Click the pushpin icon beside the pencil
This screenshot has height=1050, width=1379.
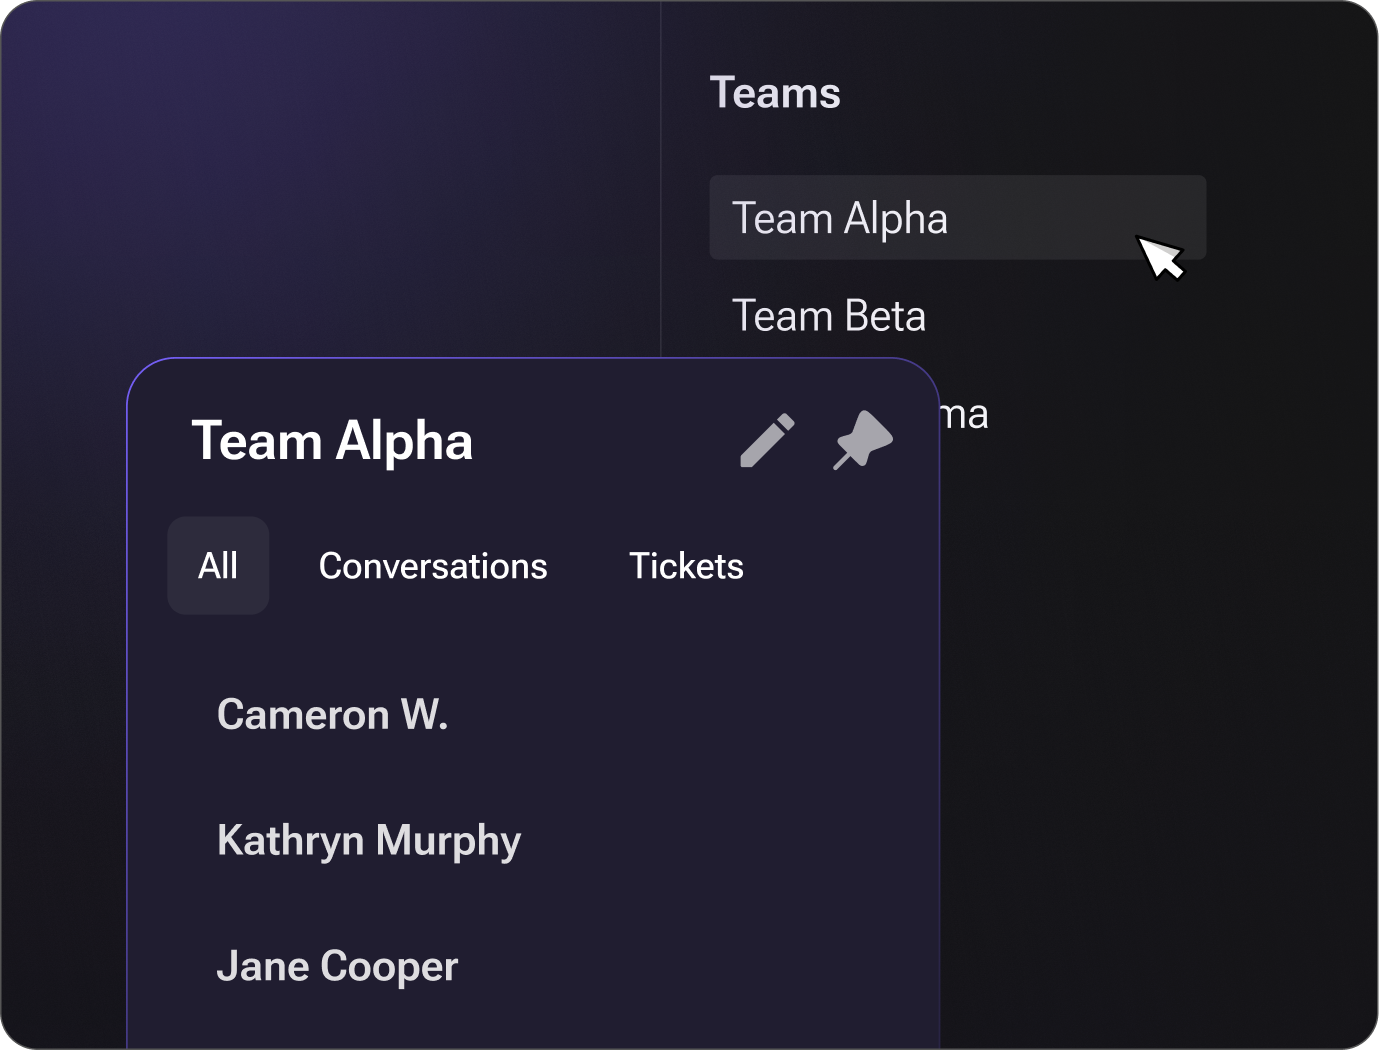click(x=862, y=440)
